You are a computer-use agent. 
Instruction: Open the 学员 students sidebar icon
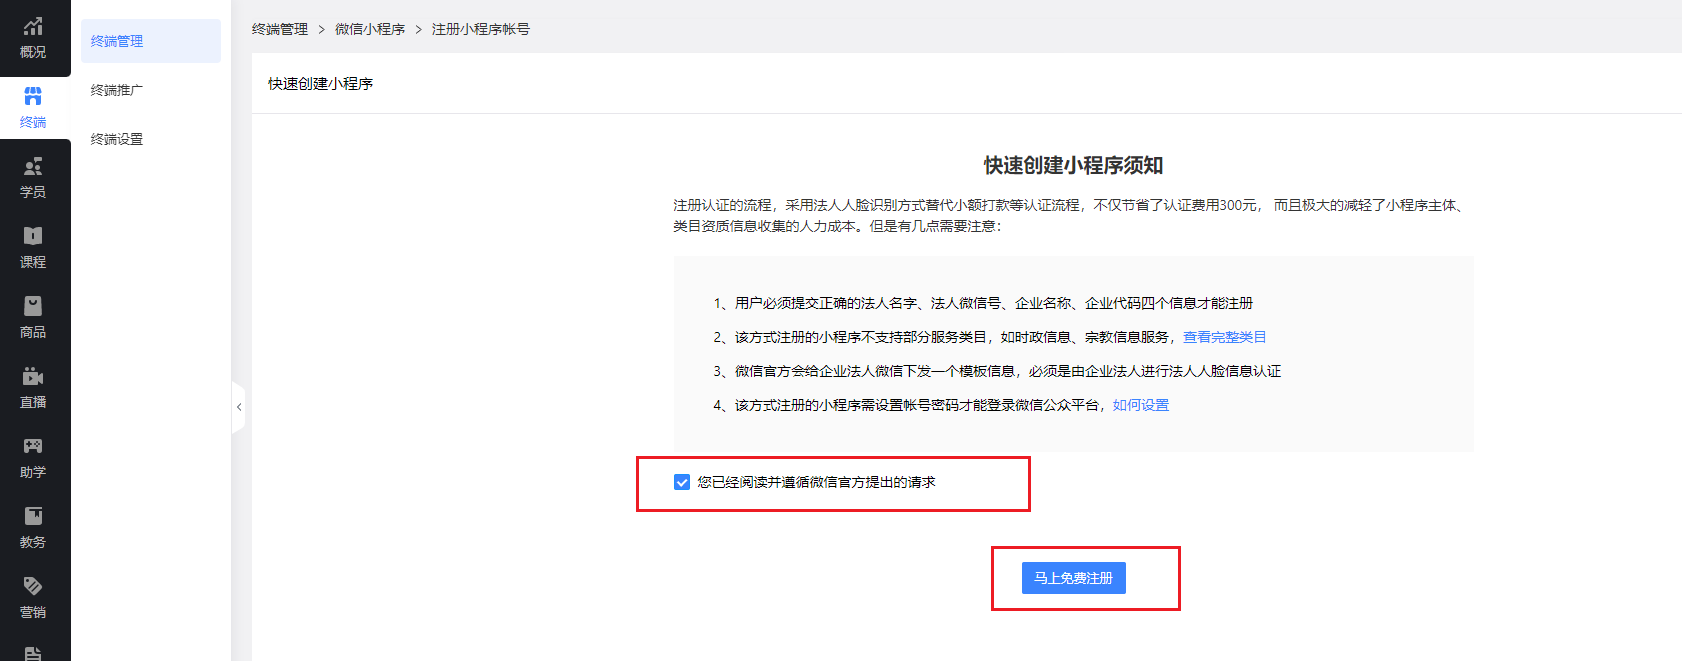(33, 178)
